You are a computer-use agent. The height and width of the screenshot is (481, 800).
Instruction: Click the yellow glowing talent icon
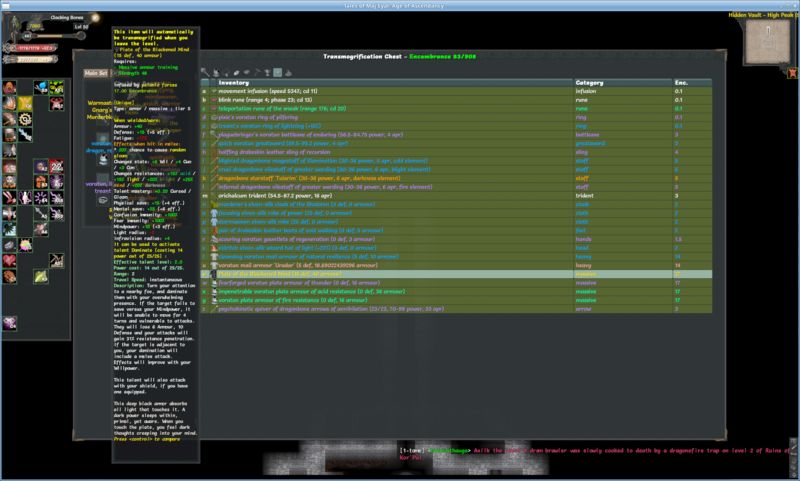(25, 103)
